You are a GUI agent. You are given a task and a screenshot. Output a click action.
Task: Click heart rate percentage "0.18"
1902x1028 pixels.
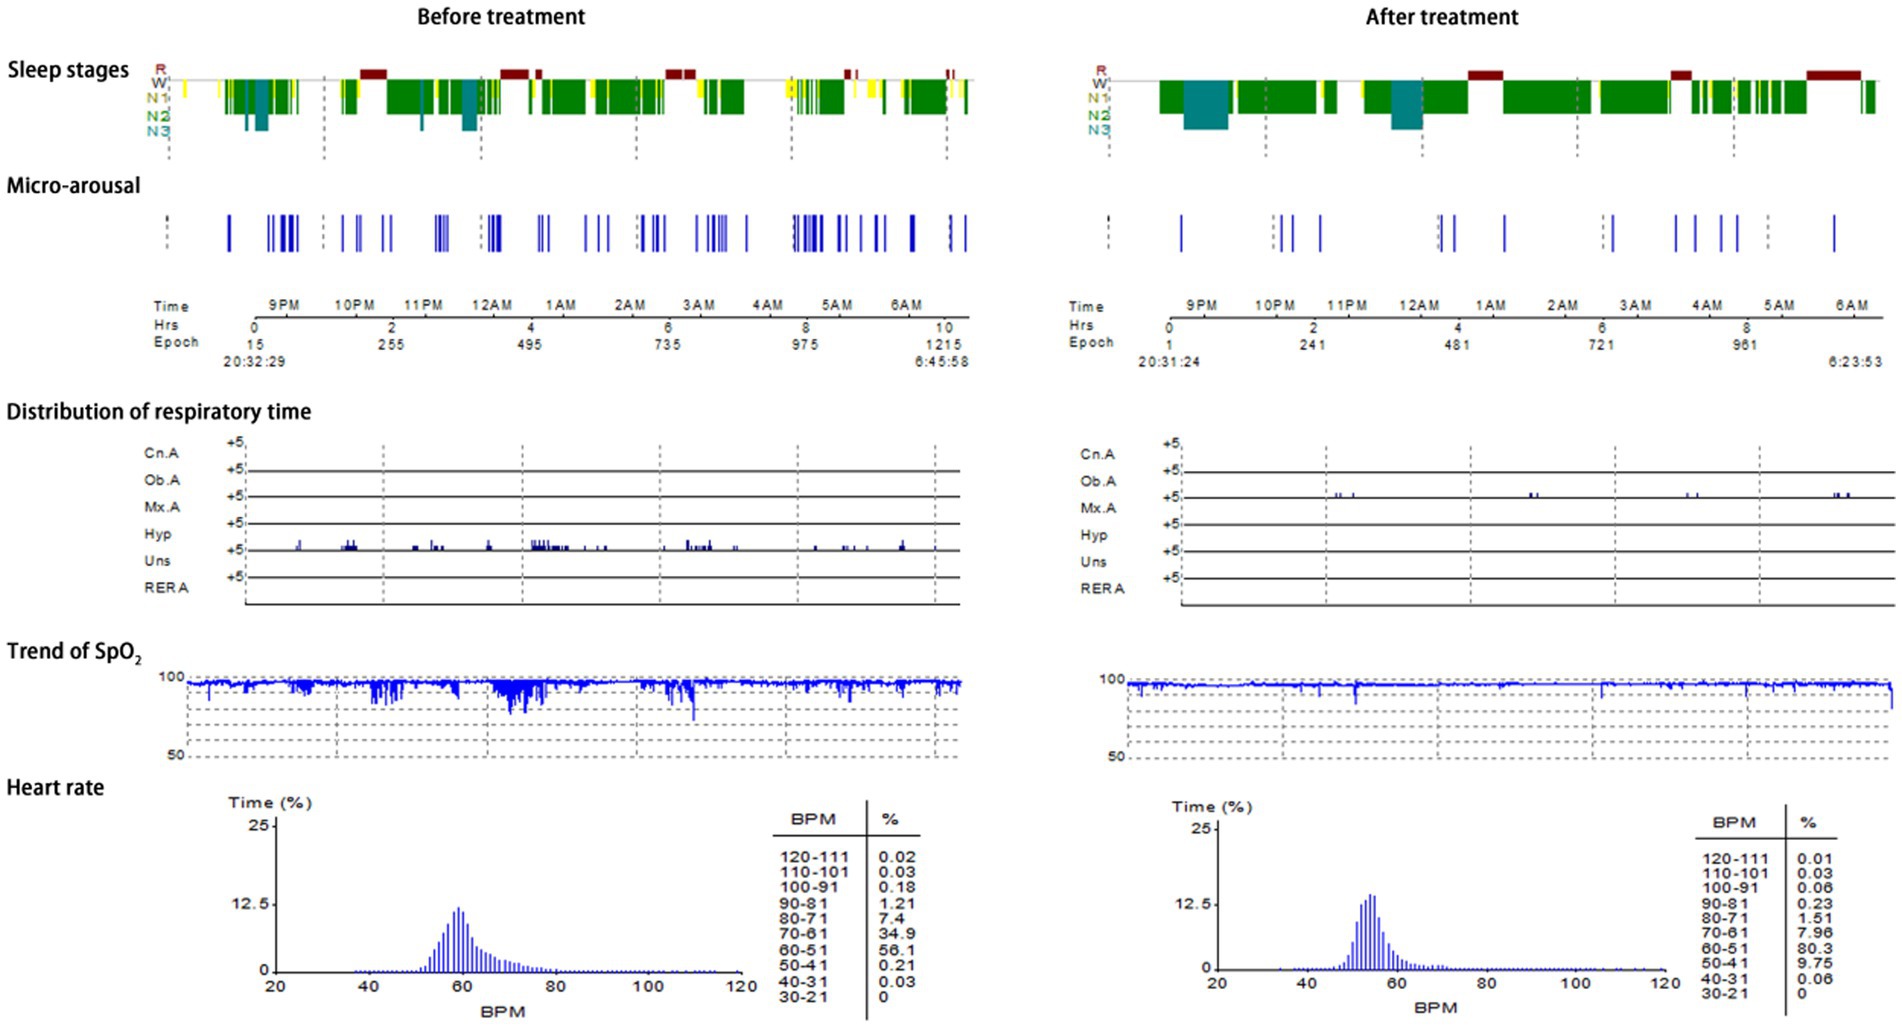coord(897,887)
